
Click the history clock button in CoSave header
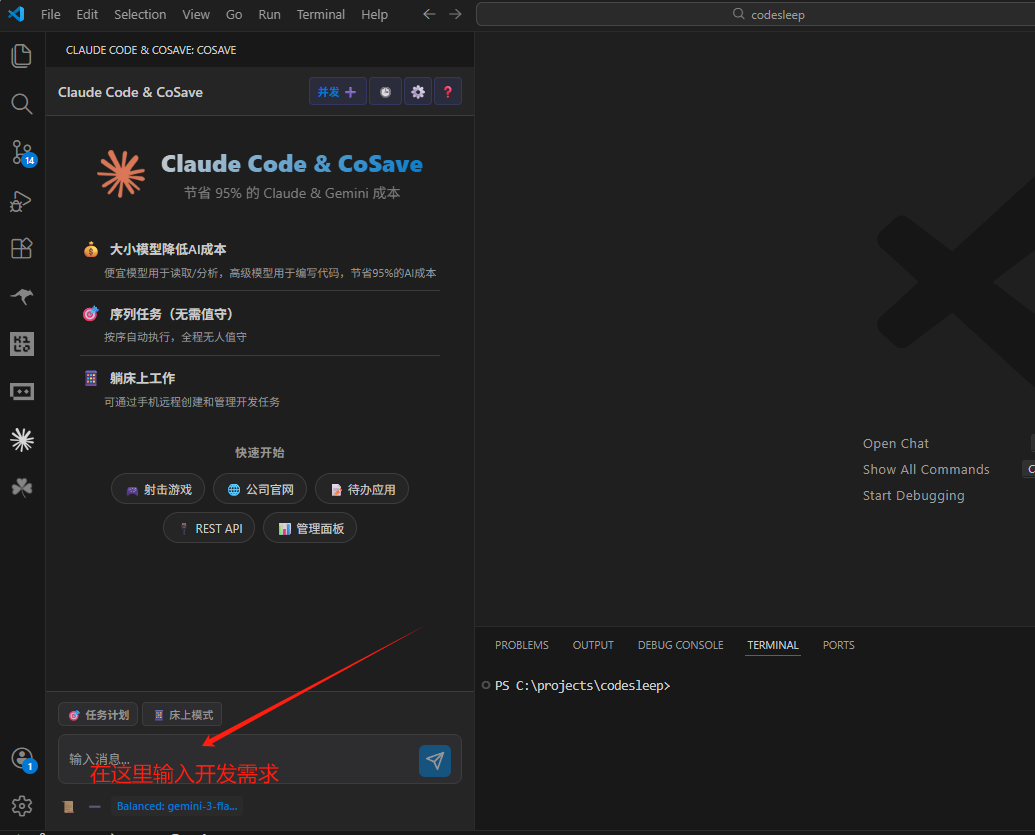tap(385, 92)
